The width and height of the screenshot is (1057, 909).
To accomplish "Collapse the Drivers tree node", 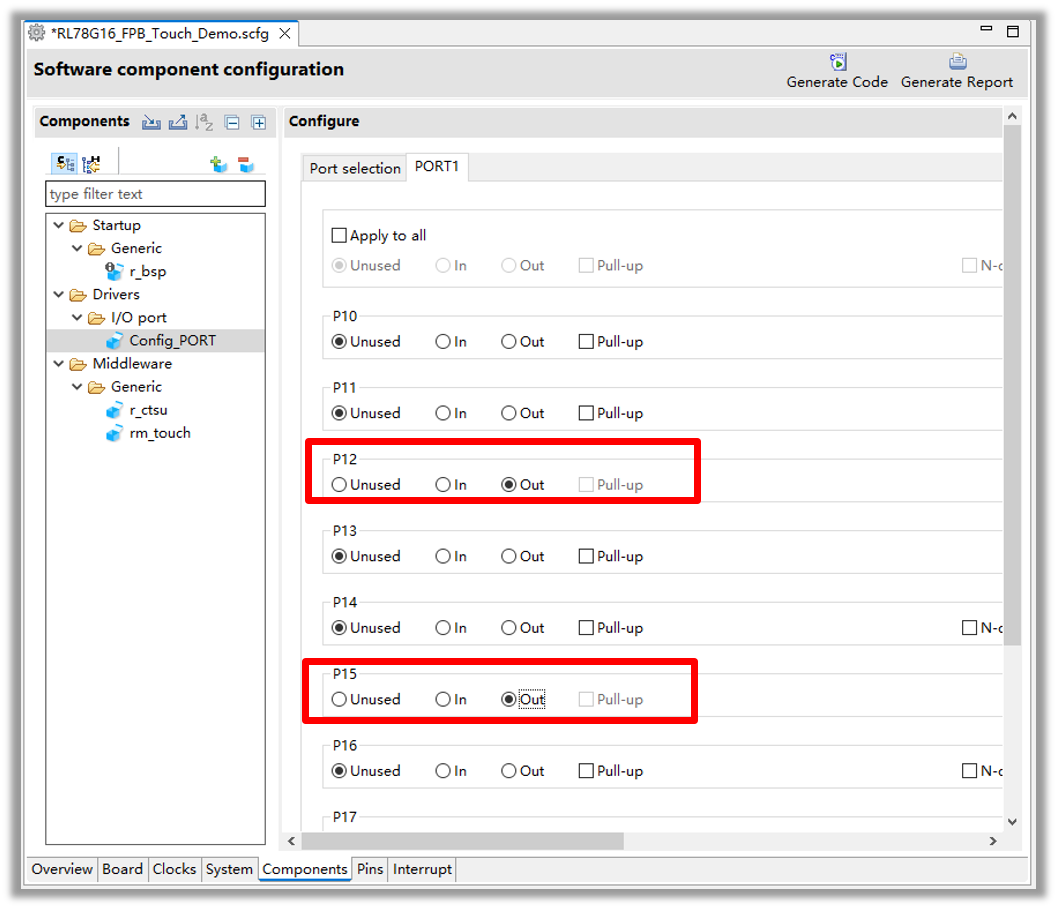I will pyautogui.click(x=59, y=294).
